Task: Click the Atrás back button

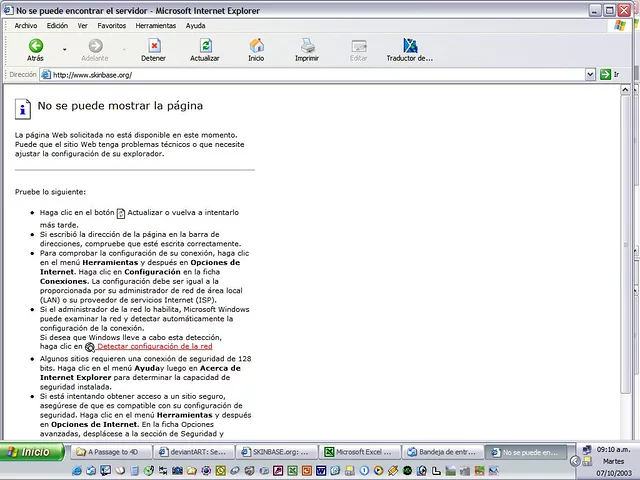Action: click(x=35, y=50)
